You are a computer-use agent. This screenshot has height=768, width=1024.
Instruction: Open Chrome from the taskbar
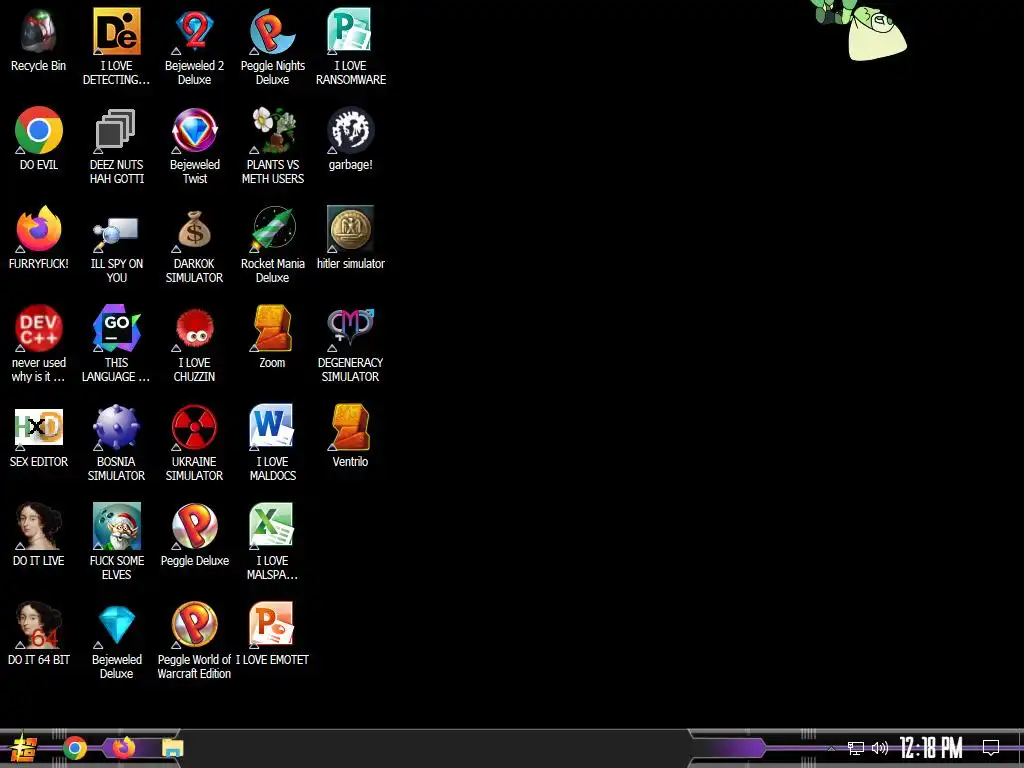pos(75,748)
